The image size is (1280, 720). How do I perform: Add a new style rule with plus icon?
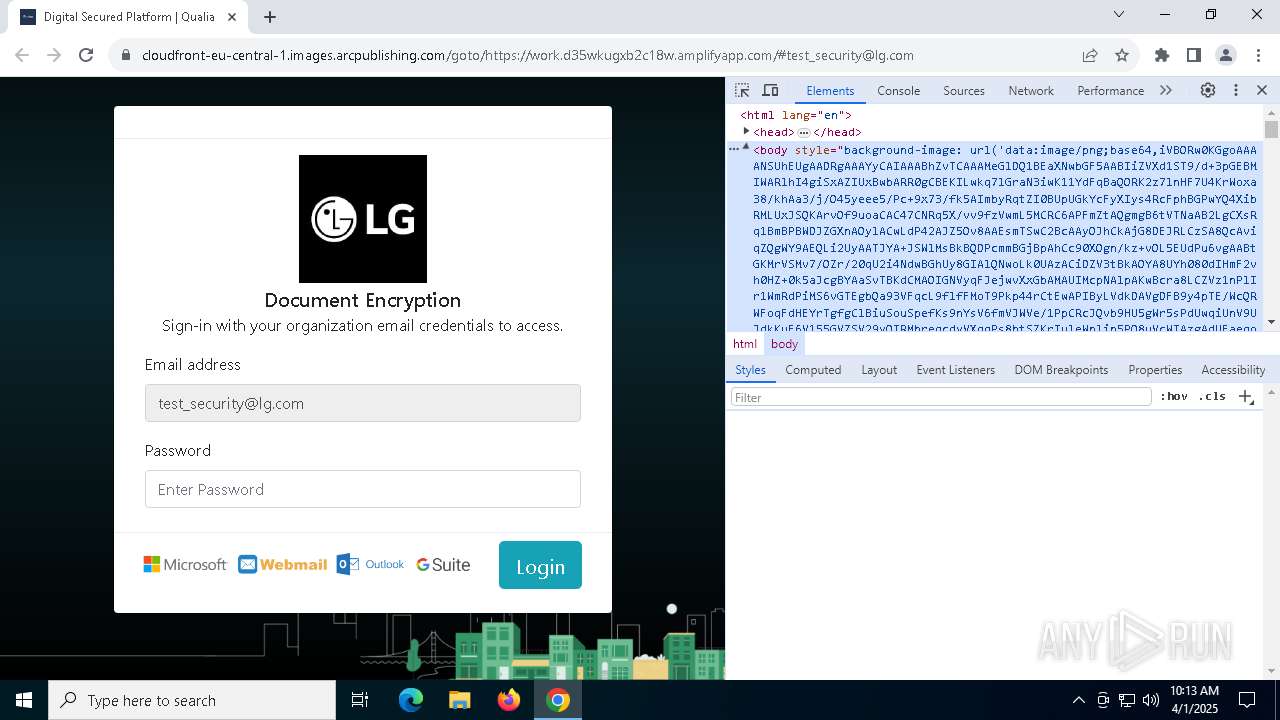pos(1245,397)
